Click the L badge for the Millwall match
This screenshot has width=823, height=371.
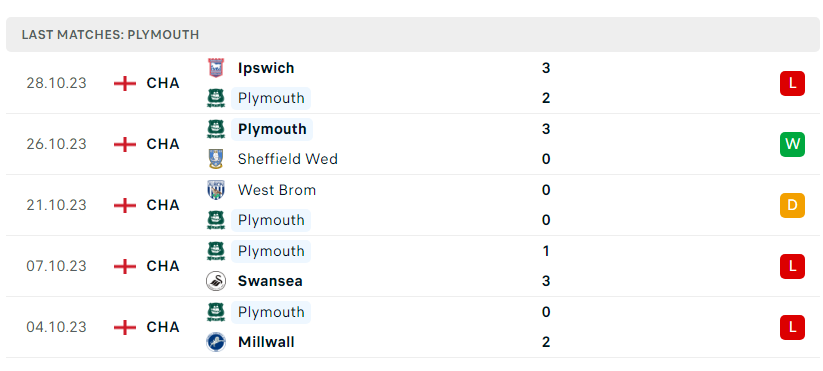tap(792, 327)
